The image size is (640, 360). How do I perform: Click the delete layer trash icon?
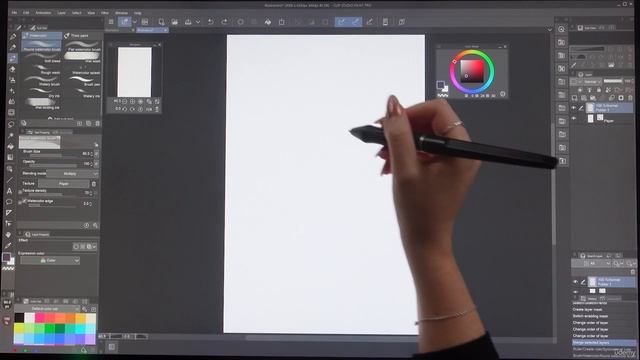tap(630, 98)
